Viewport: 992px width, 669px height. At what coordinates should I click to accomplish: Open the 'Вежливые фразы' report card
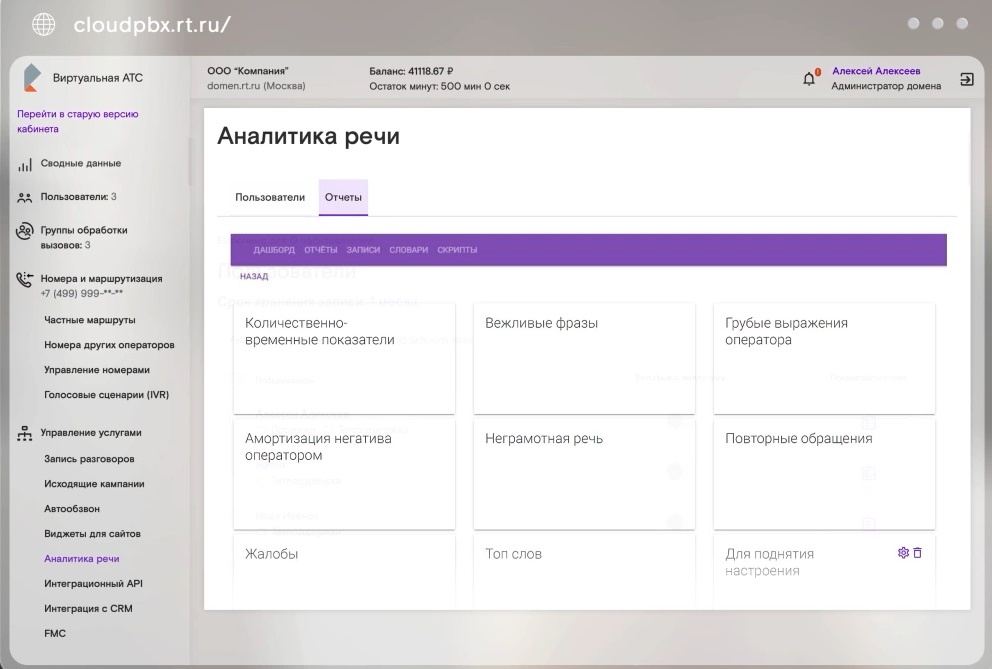[584, 358]
